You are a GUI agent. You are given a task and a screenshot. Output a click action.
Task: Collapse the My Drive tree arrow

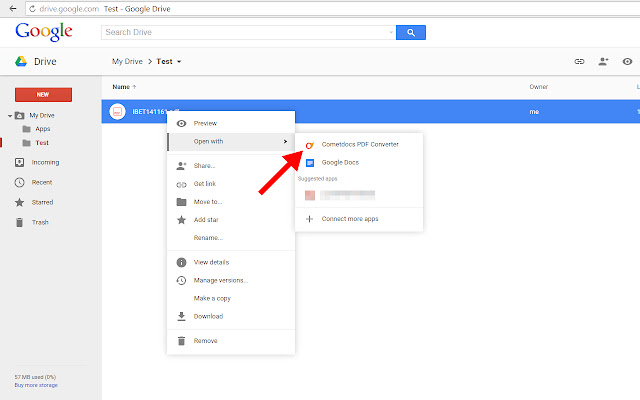pyautogui.click(x=10, y=116)
